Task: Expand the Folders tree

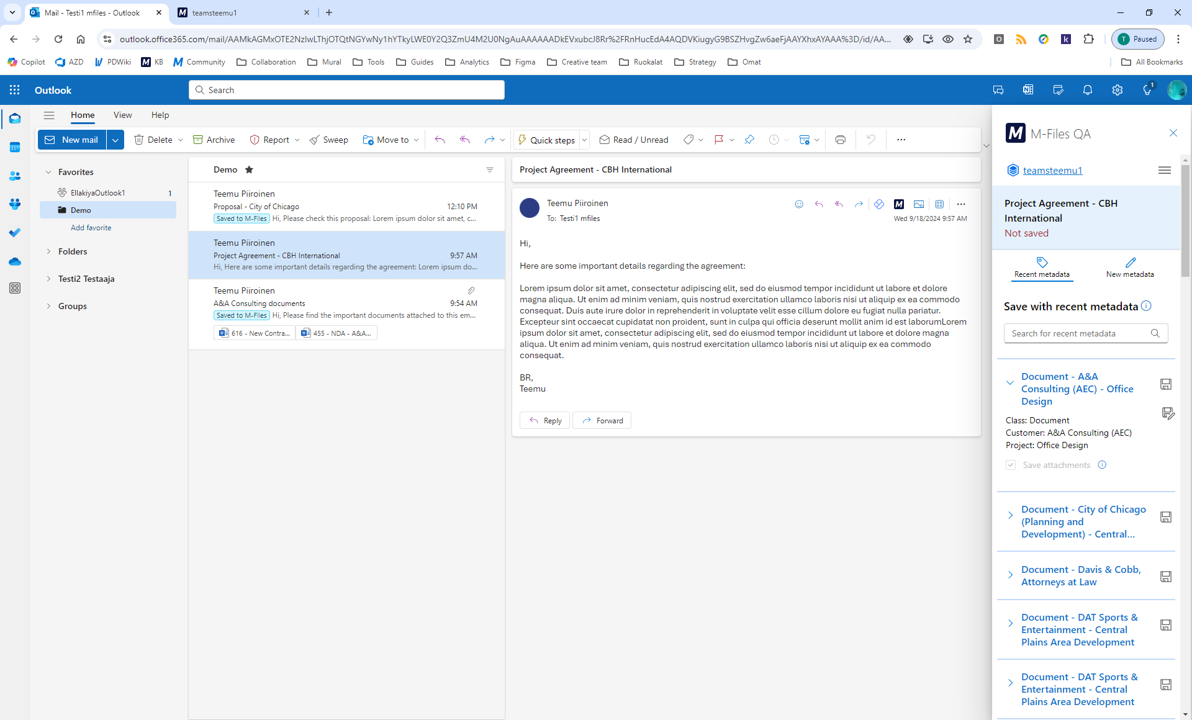Action: [49, 252]
